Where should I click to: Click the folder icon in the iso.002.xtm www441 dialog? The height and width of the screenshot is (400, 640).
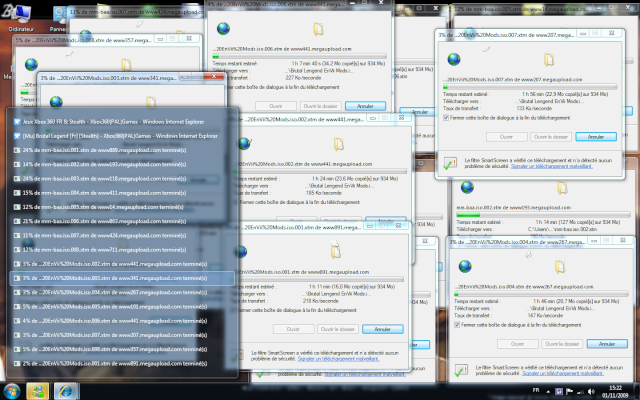[x=339, y=144]
